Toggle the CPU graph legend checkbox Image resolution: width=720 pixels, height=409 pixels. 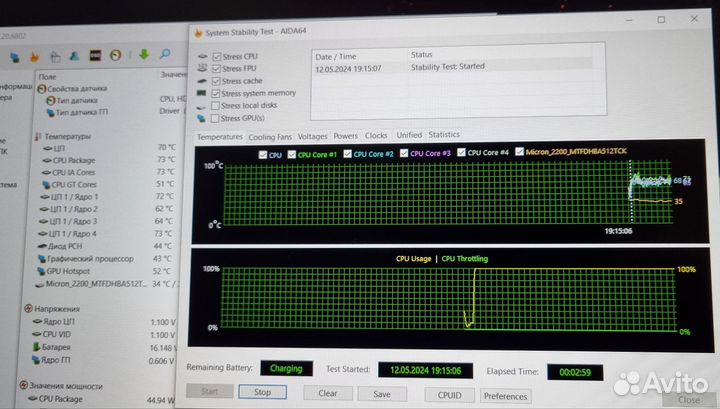point(263,155)
